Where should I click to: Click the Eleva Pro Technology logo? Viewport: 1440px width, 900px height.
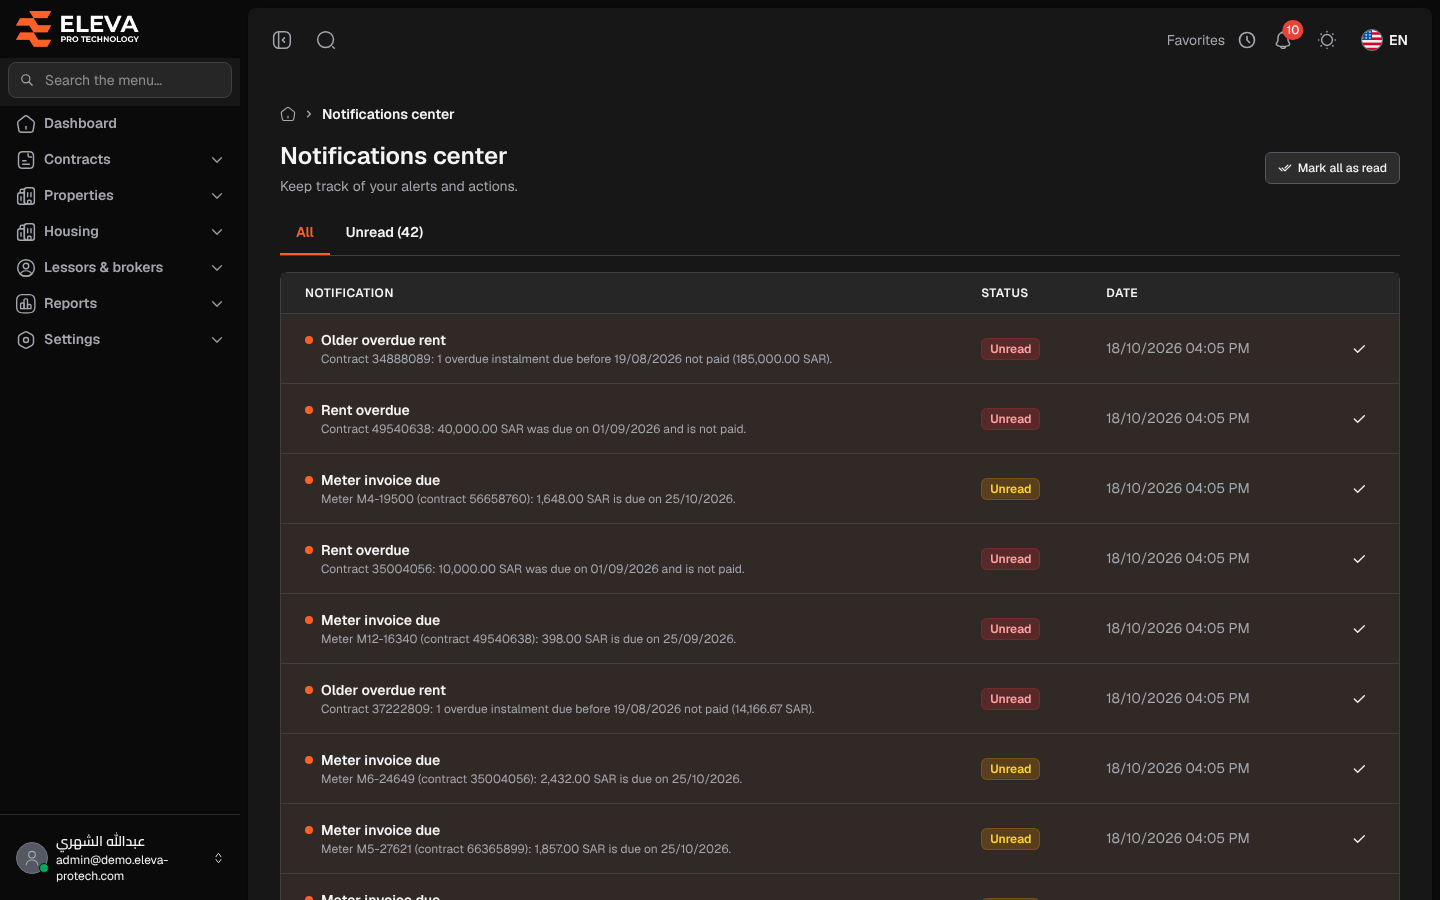coord(78,28)
